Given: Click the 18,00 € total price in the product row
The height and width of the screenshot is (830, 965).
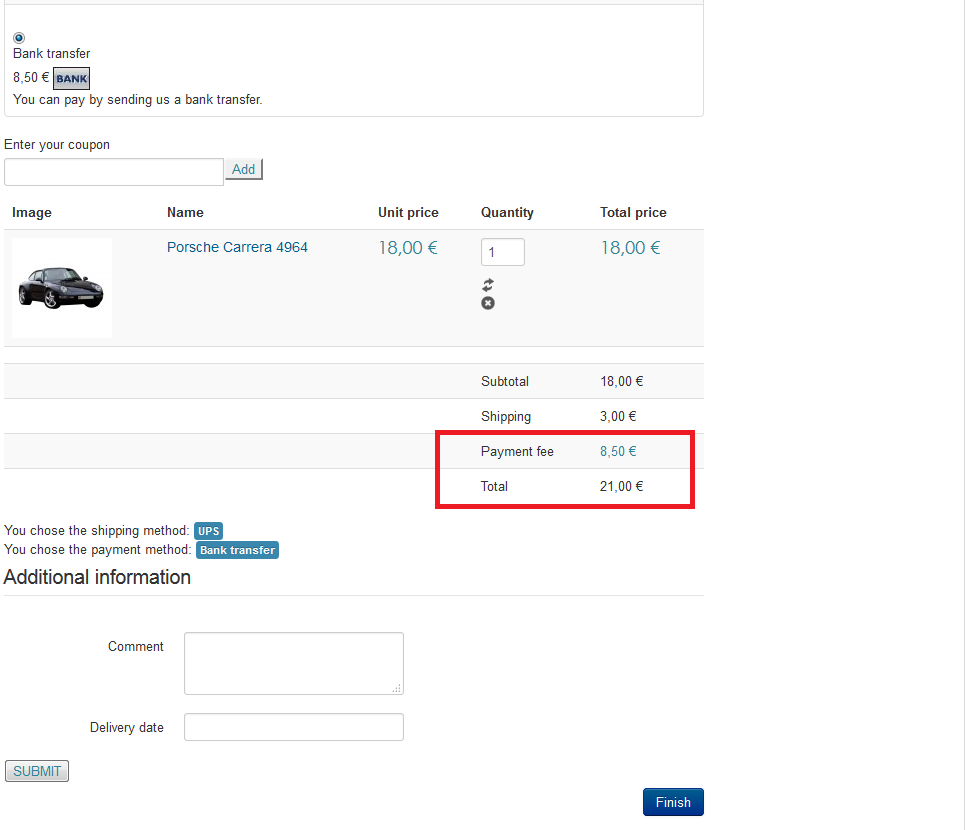Looking at the screenshot, I should tap(630, 248).
